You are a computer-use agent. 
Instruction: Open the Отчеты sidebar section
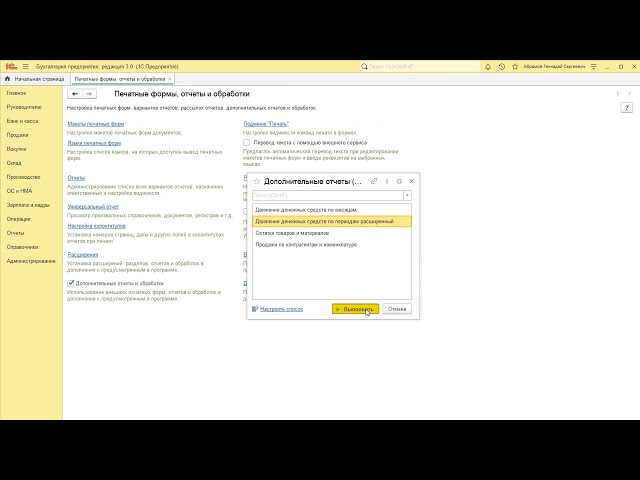(16, 233)
